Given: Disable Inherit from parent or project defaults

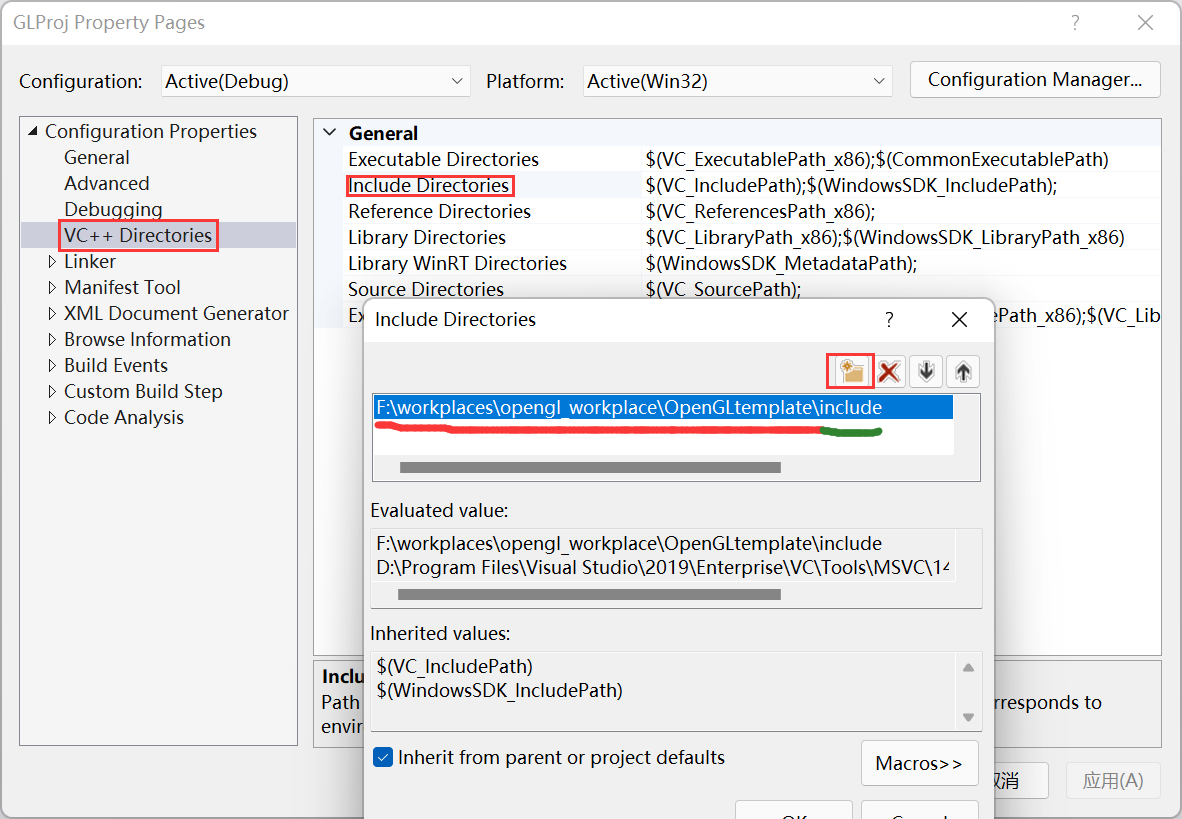Looking at the screenshot, I should (383, 758).
